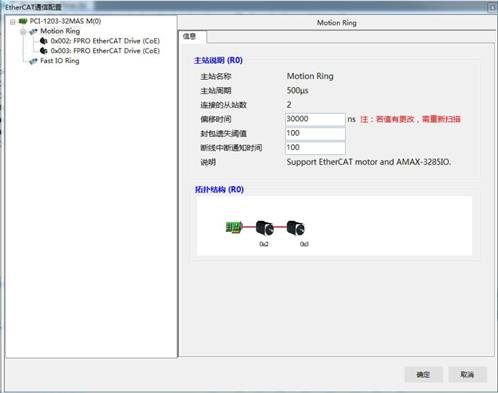Close the EtherCAT configuration dialog
This screenshot has height=393, width=498.
[492, 7]
